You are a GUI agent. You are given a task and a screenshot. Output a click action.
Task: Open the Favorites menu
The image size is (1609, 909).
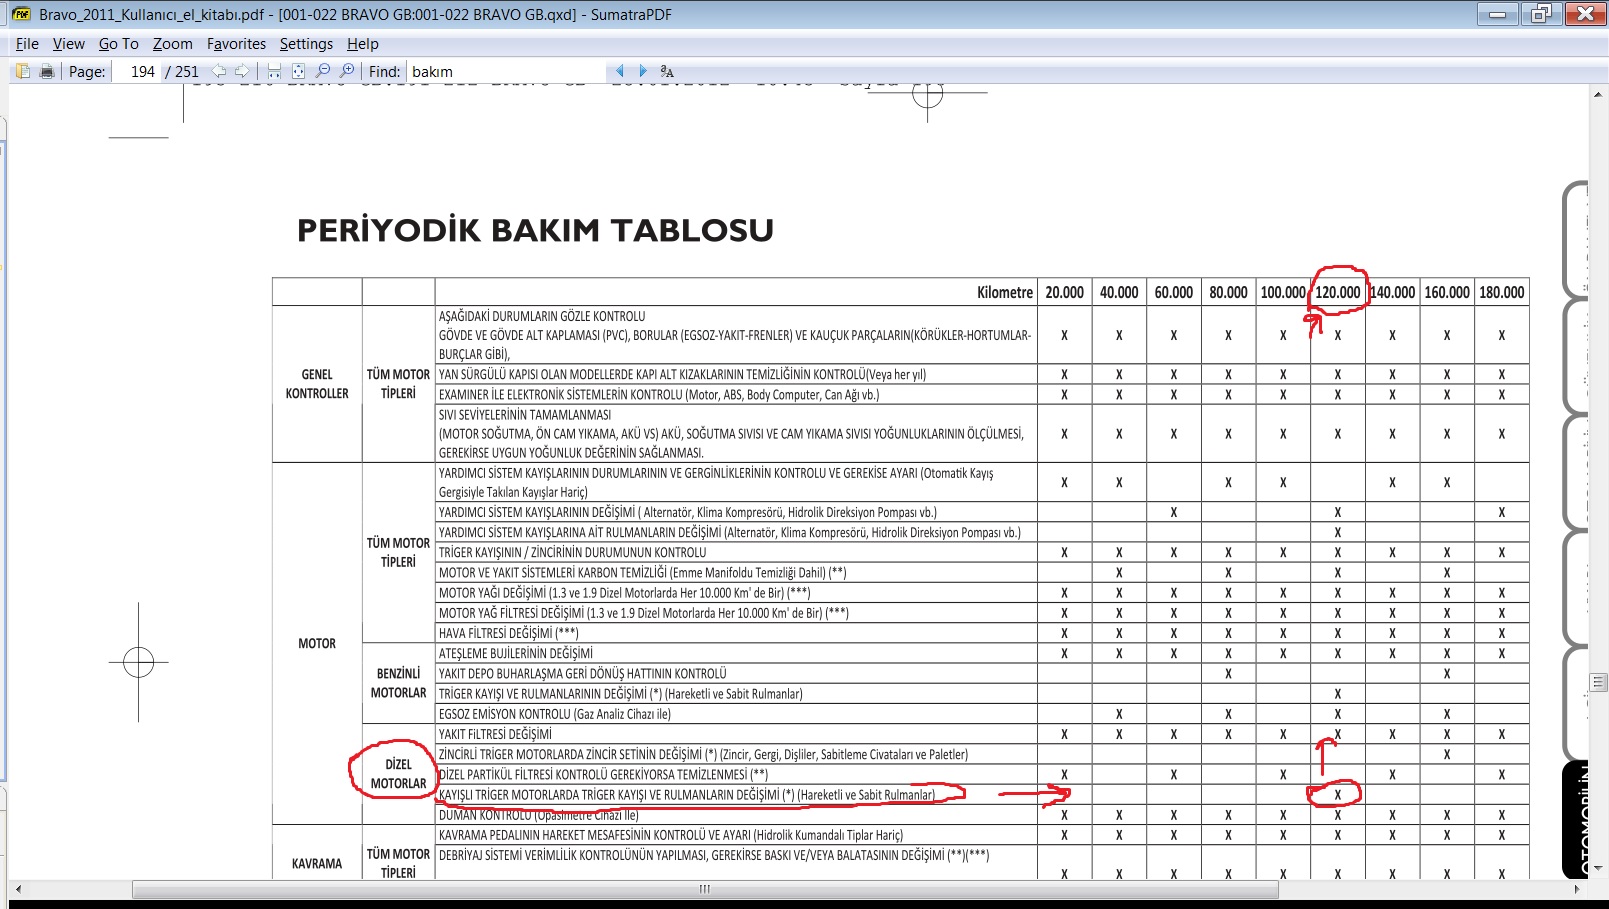pyautogui.click(x=236, y=44)
